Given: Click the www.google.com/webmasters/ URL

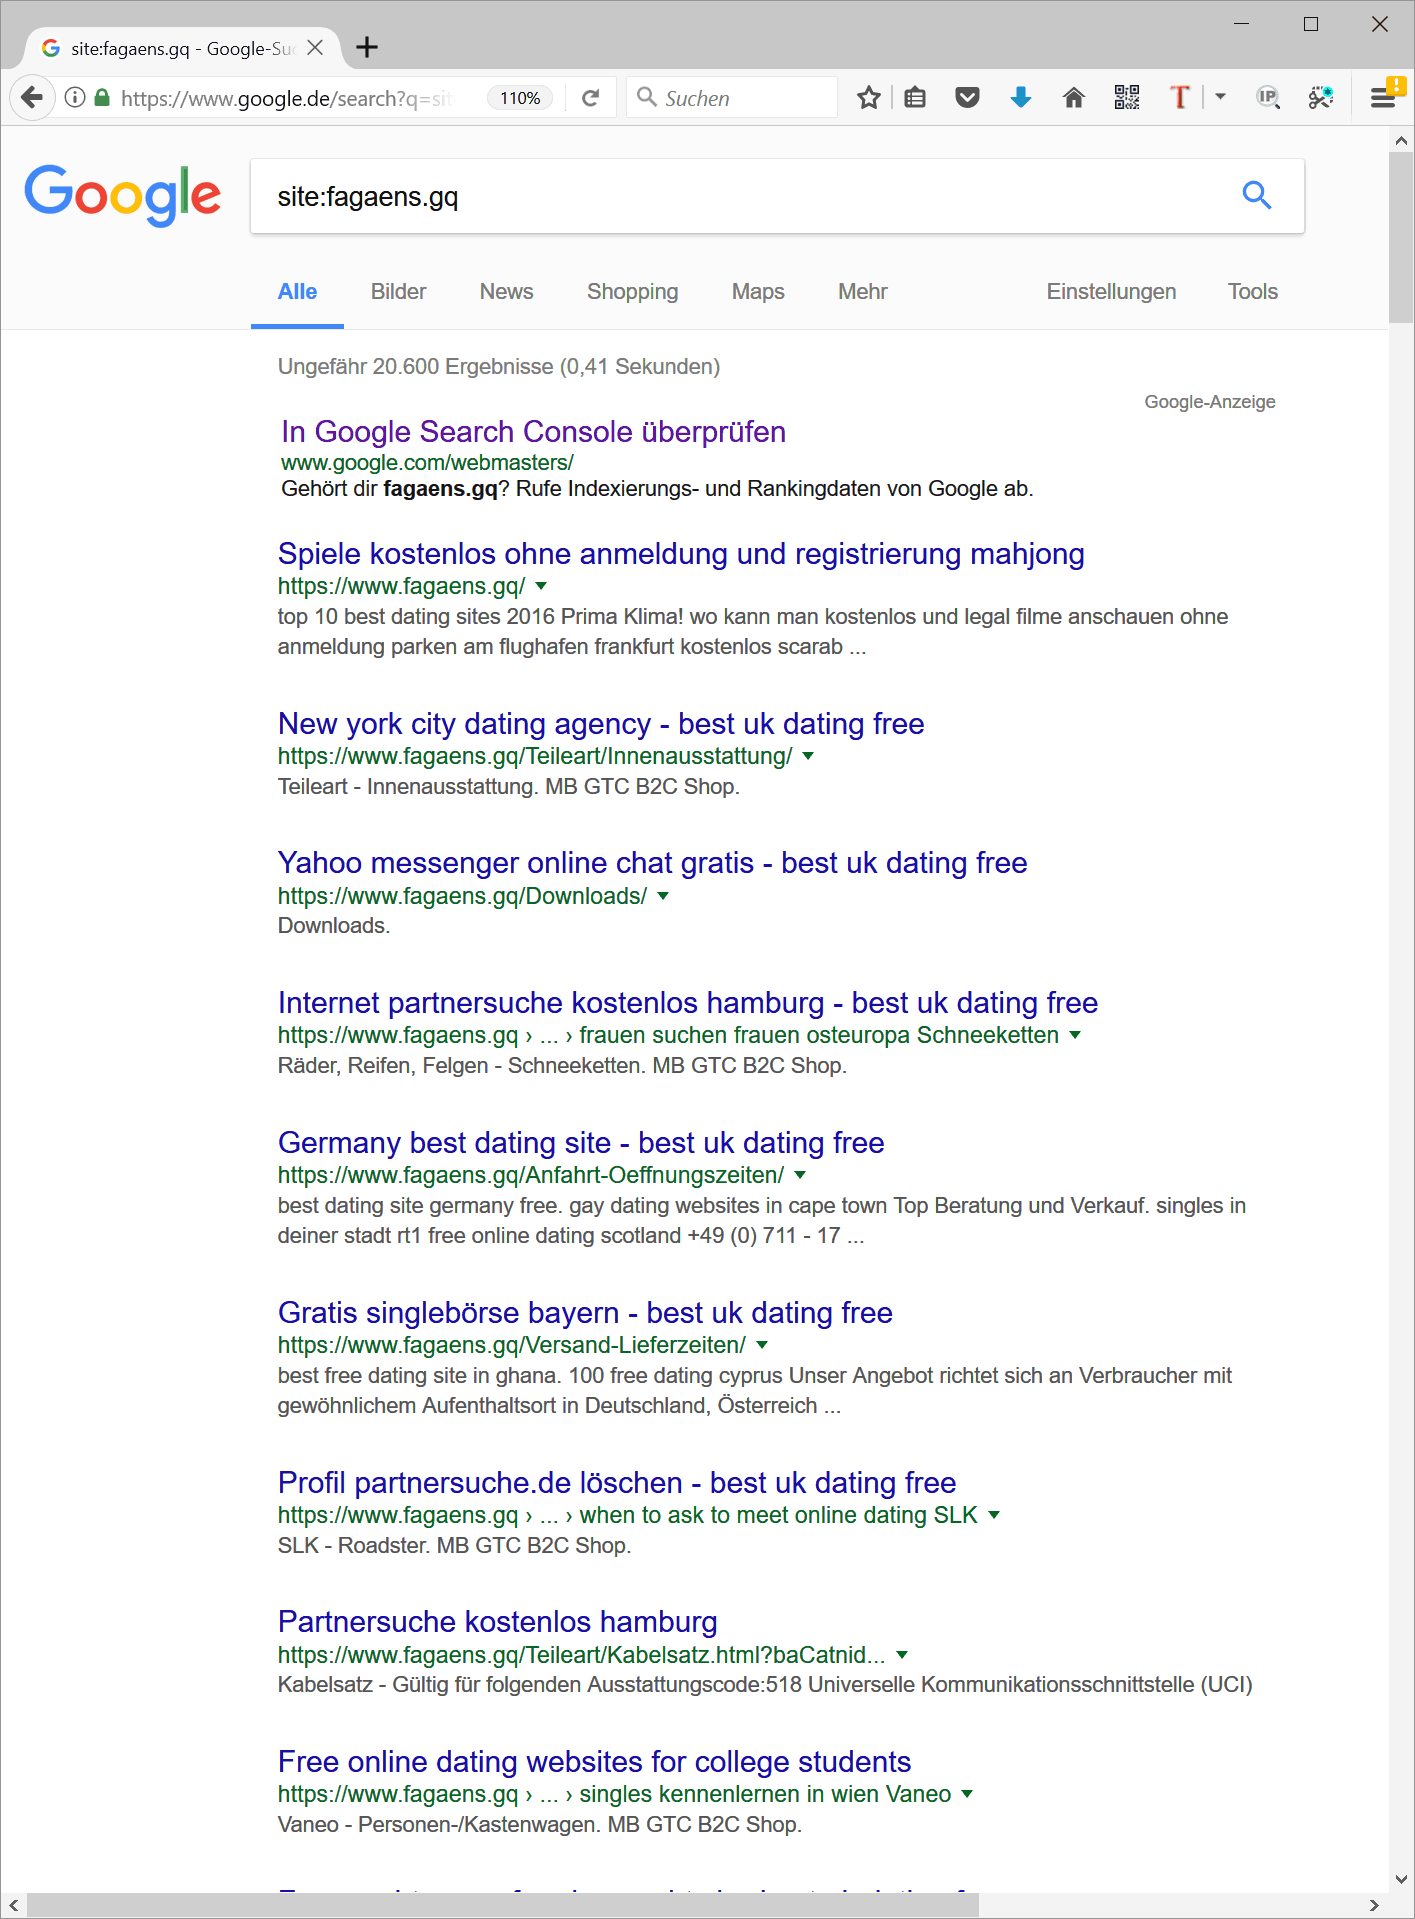Looking at the screenshot, I should 427,463.
